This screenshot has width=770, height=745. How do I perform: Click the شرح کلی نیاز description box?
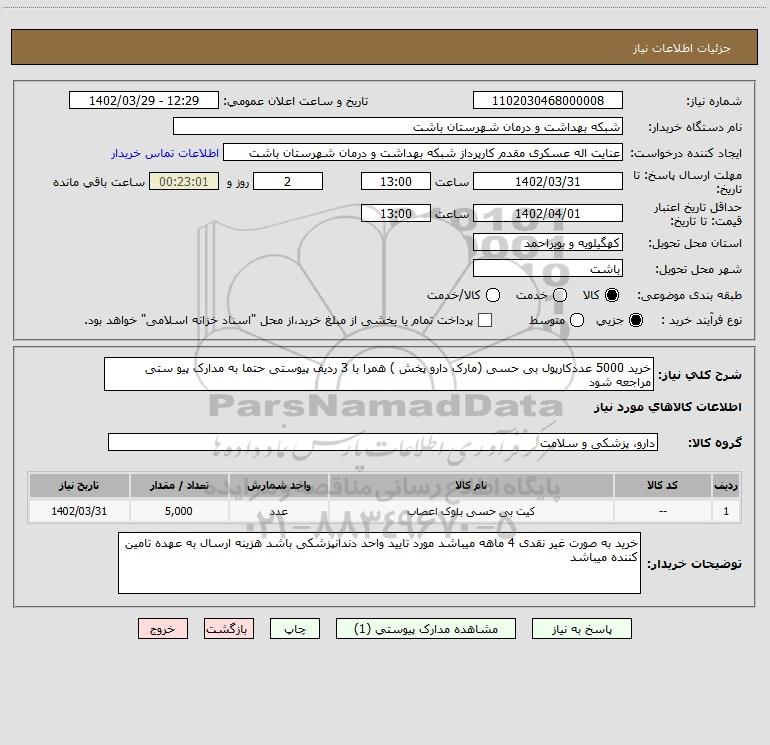tap(378, 374)
